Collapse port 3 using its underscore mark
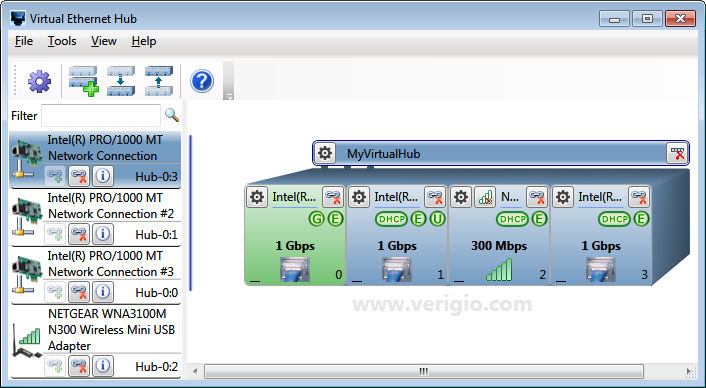The image size is (706, 388). click(561, 280)
